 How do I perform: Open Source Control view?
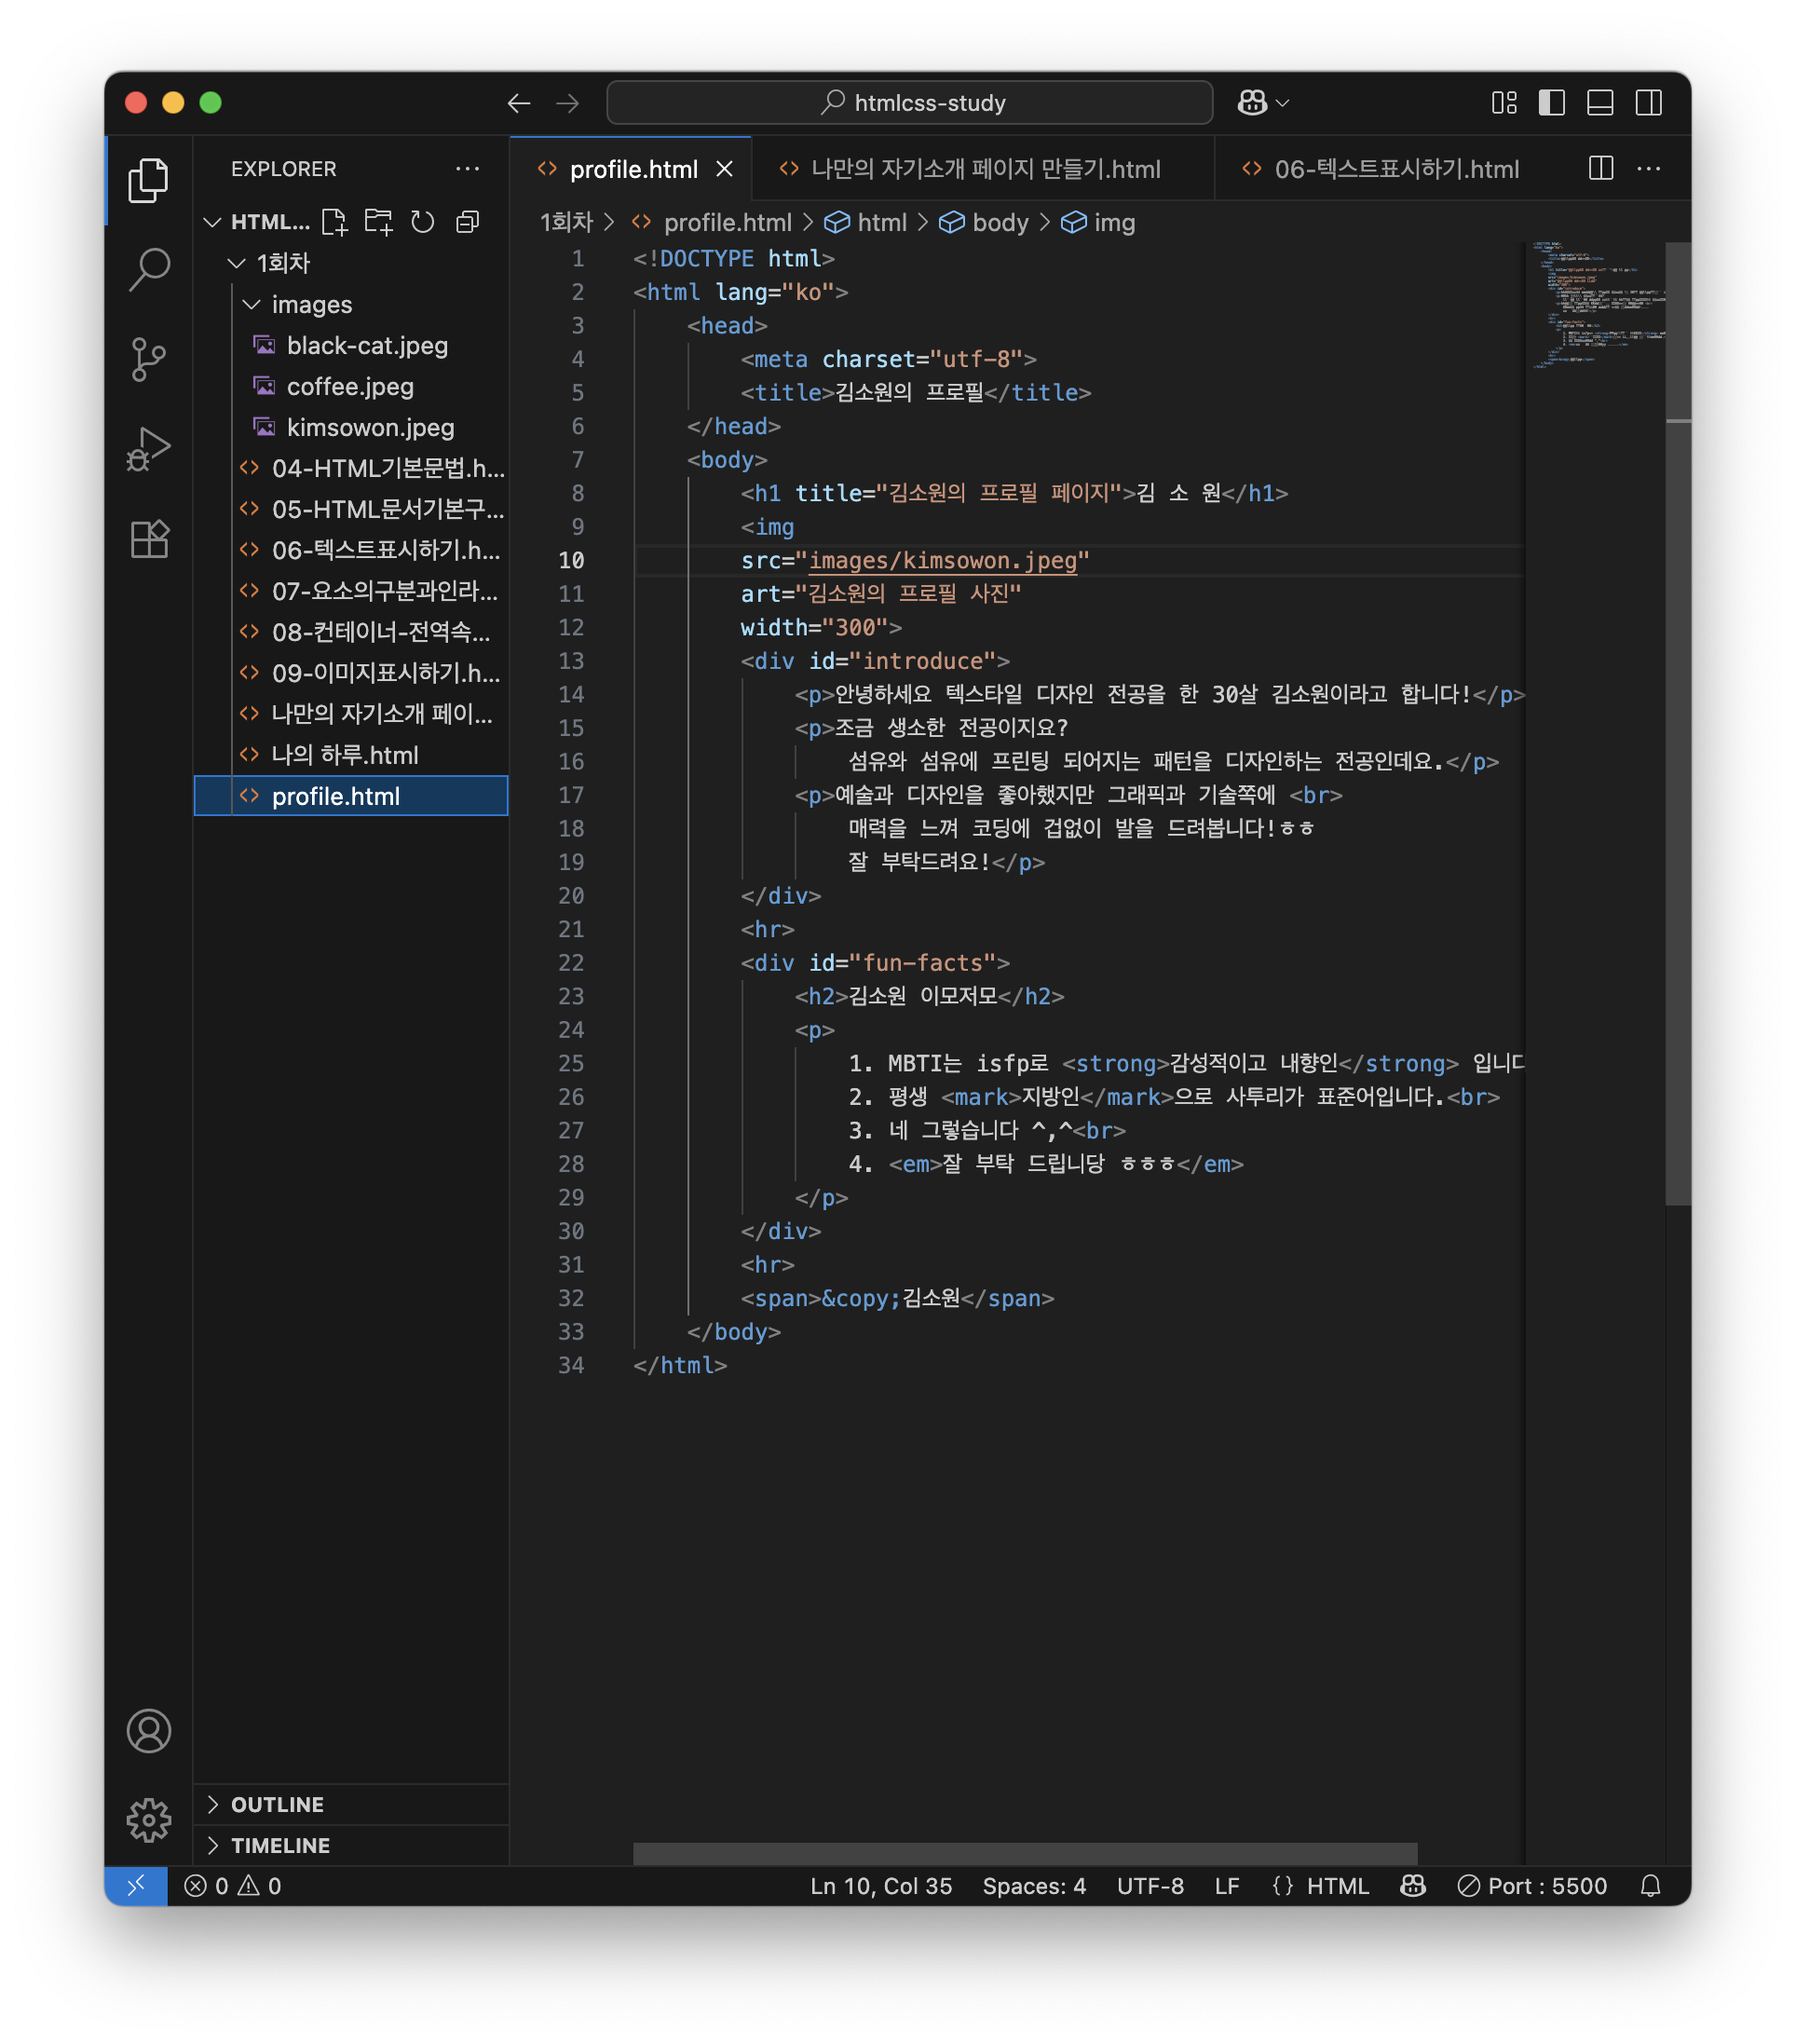(x=149, y=358)
